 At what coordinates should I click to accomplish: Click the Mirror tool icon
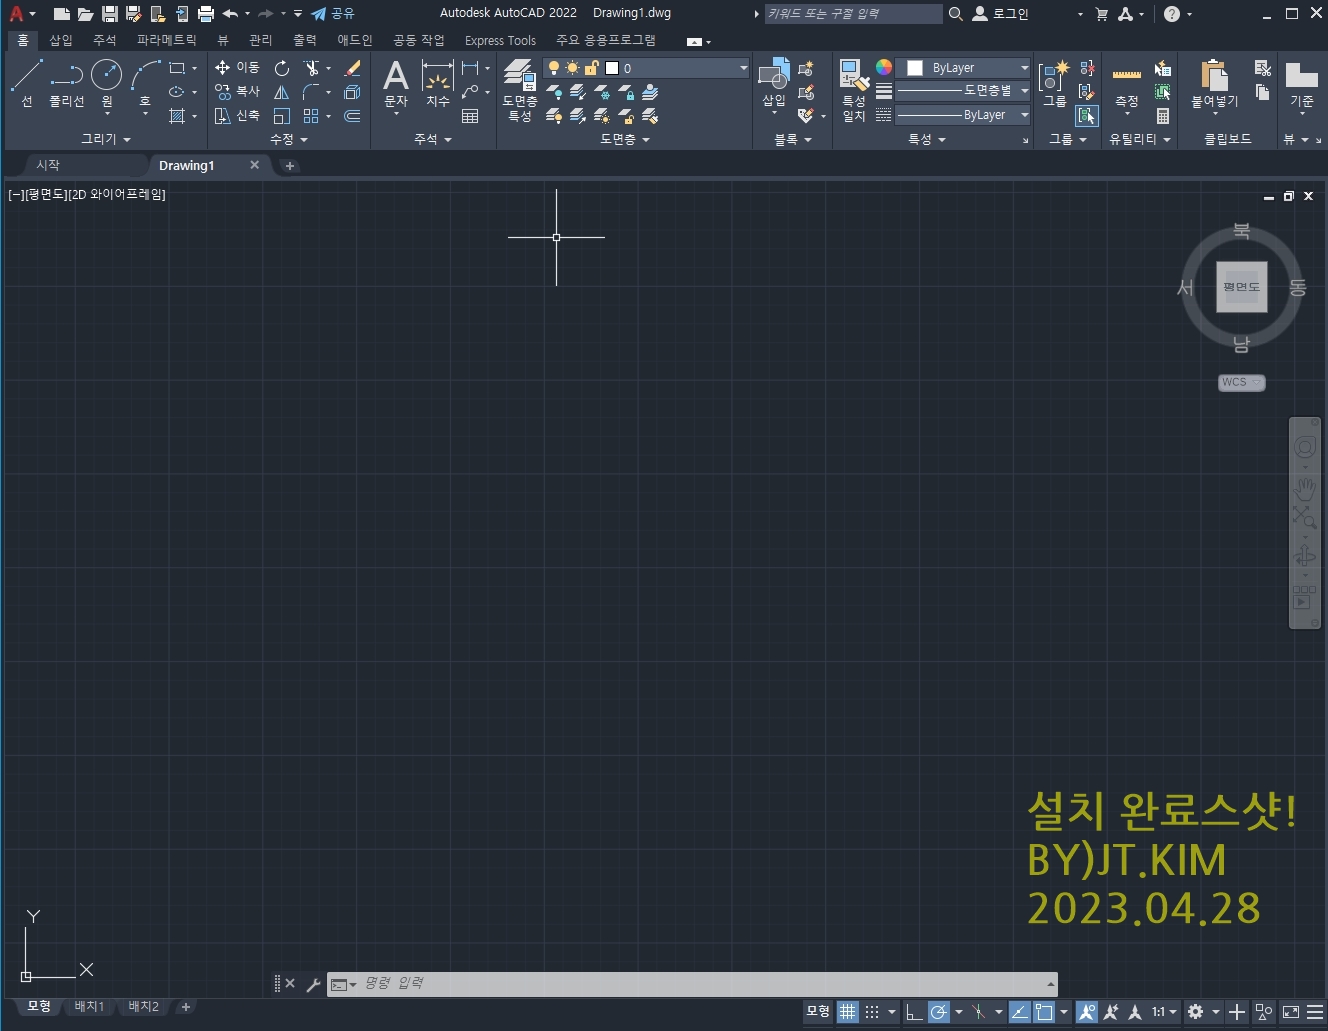(282, 92)
